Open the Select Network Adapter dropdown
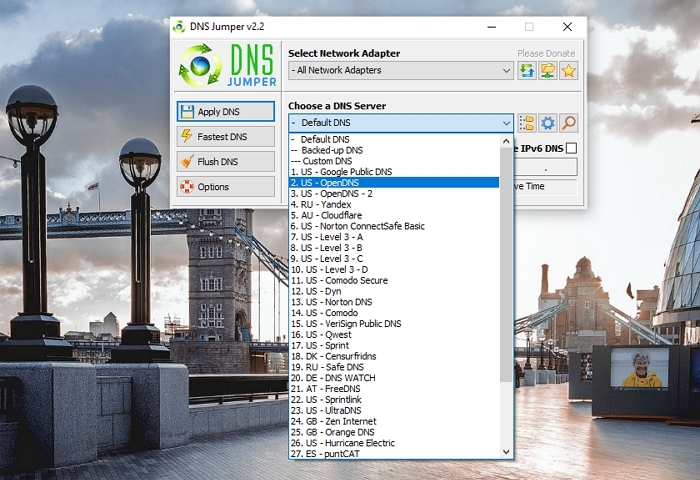 [400, 71]
